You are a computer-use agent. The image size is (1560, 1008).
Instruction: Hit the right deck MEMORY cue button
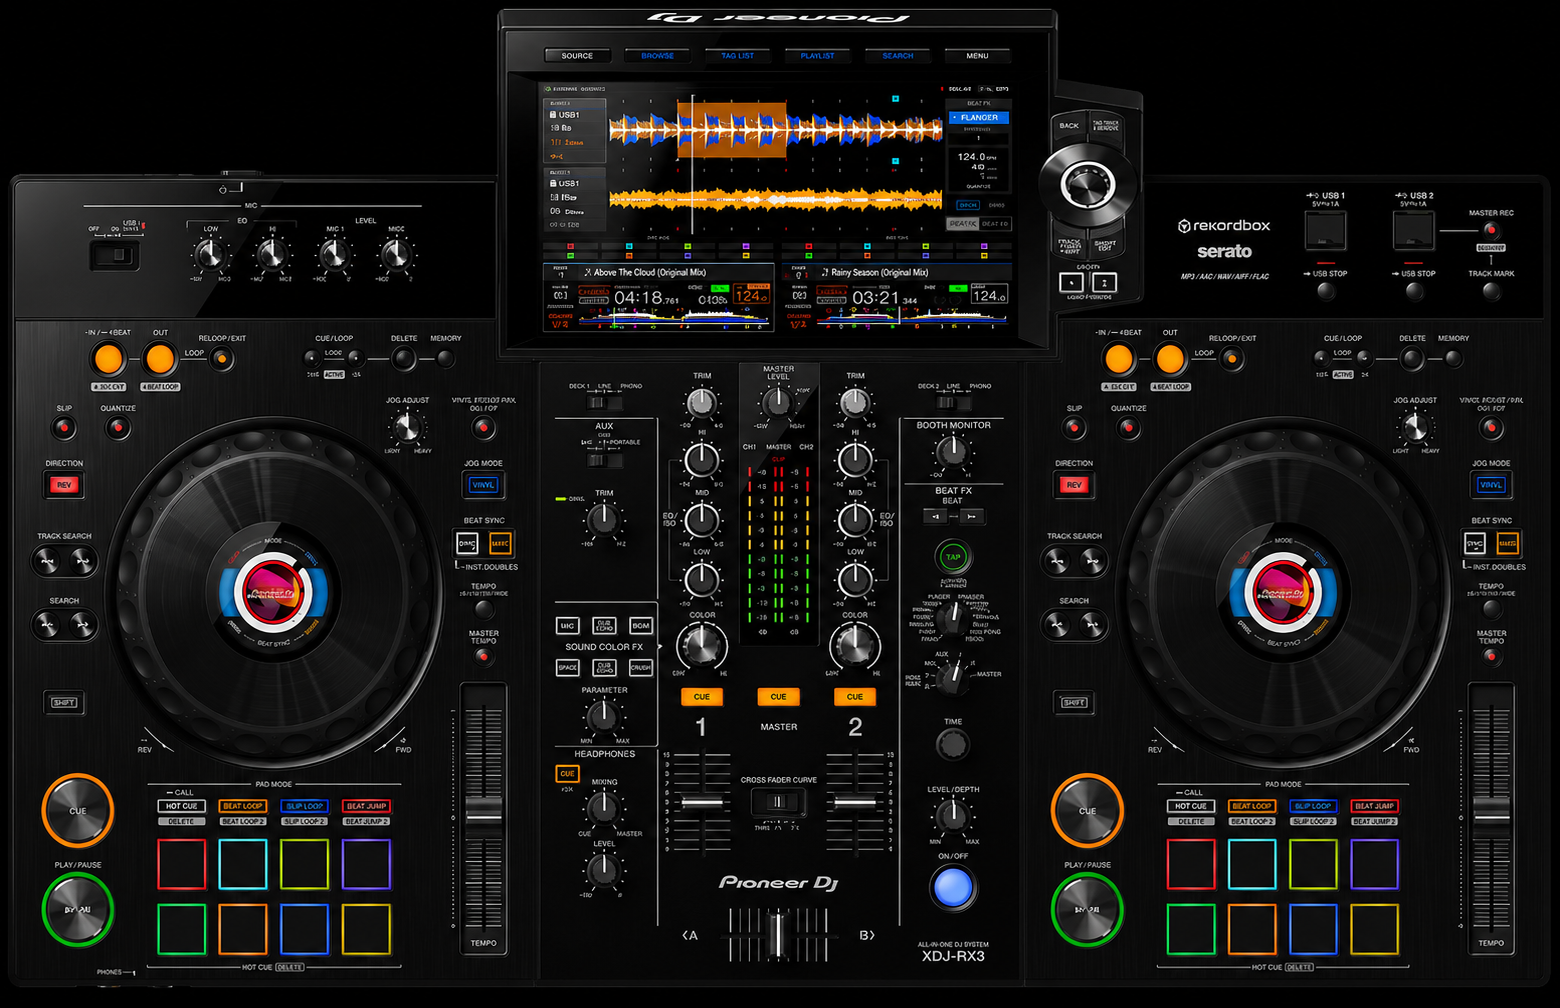(1453, 359)
